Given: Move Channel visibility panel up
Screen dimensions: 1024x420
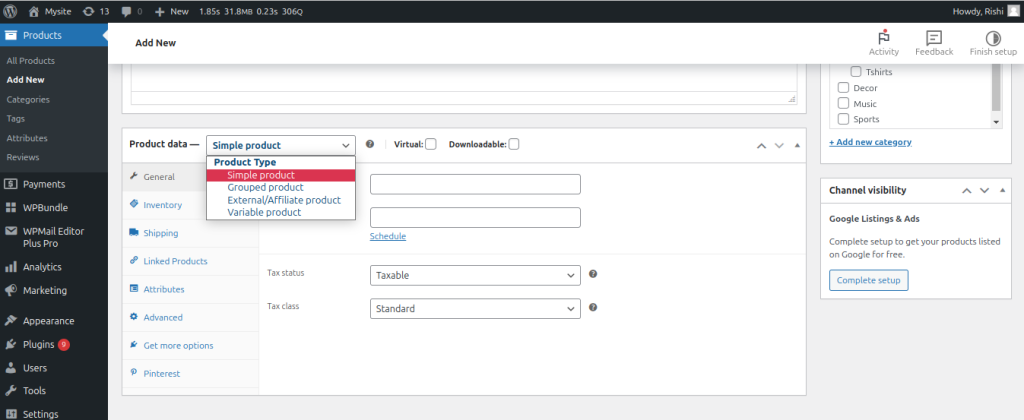Looking at the screenshot, I should [x=967, y=191].
